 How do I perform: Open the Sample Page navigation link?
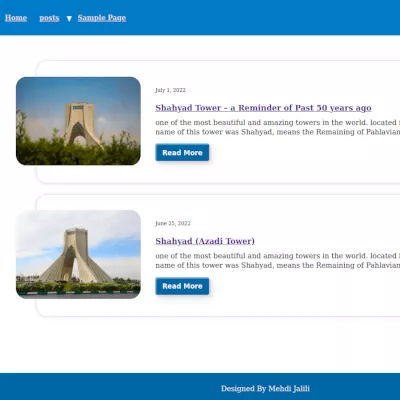102,18
